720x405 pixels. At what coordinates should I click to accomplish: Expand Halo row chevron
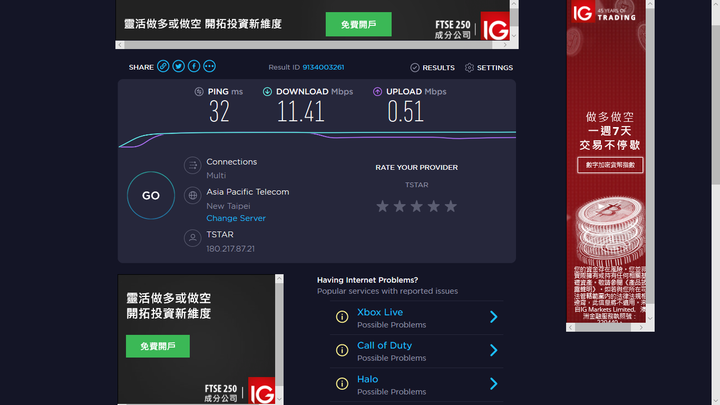pos(494,383)
